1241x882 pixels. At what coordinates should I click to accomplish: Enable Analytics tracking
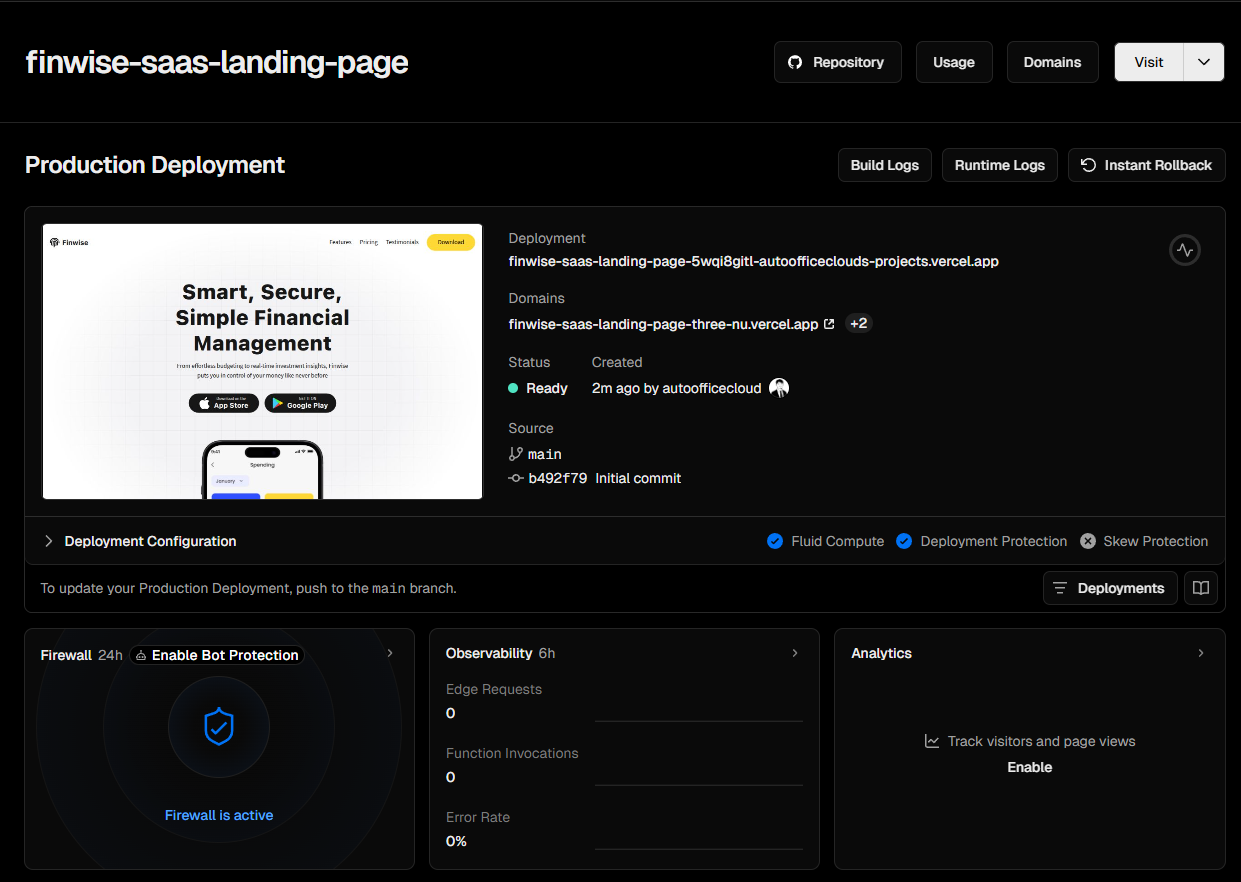tap(1030, 767)
